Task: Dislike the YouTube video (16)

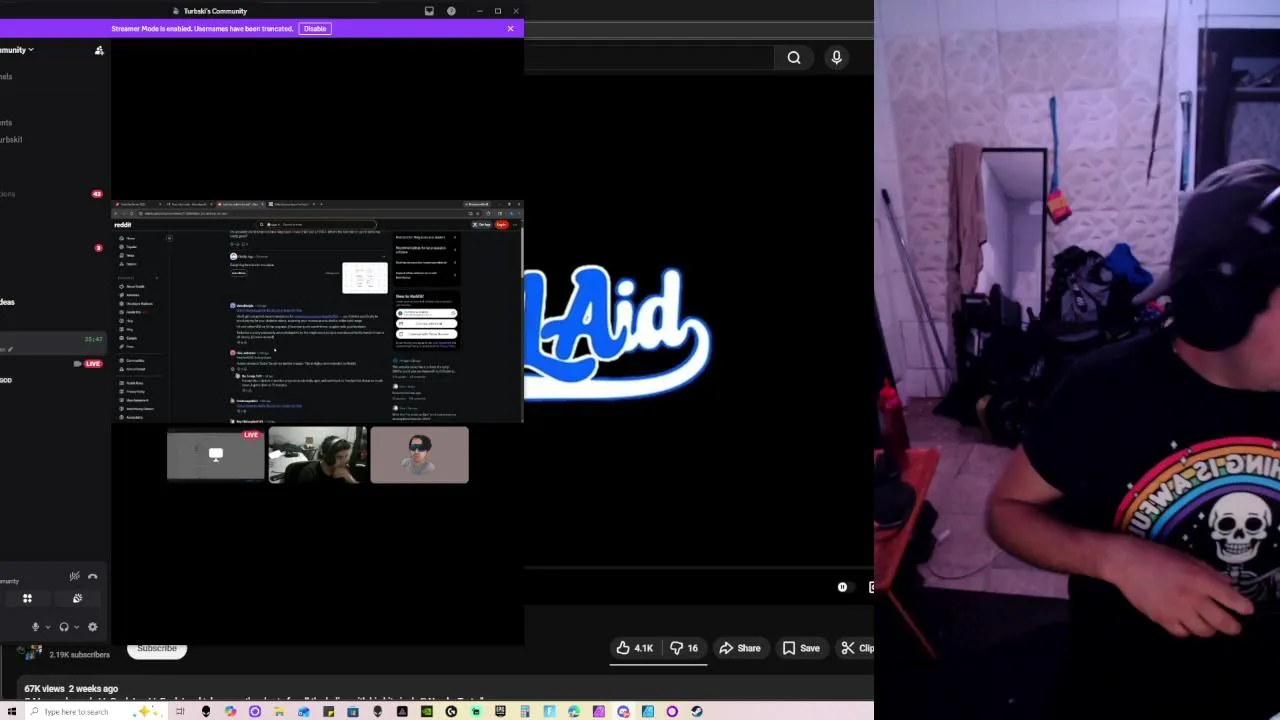Action: 685,648
